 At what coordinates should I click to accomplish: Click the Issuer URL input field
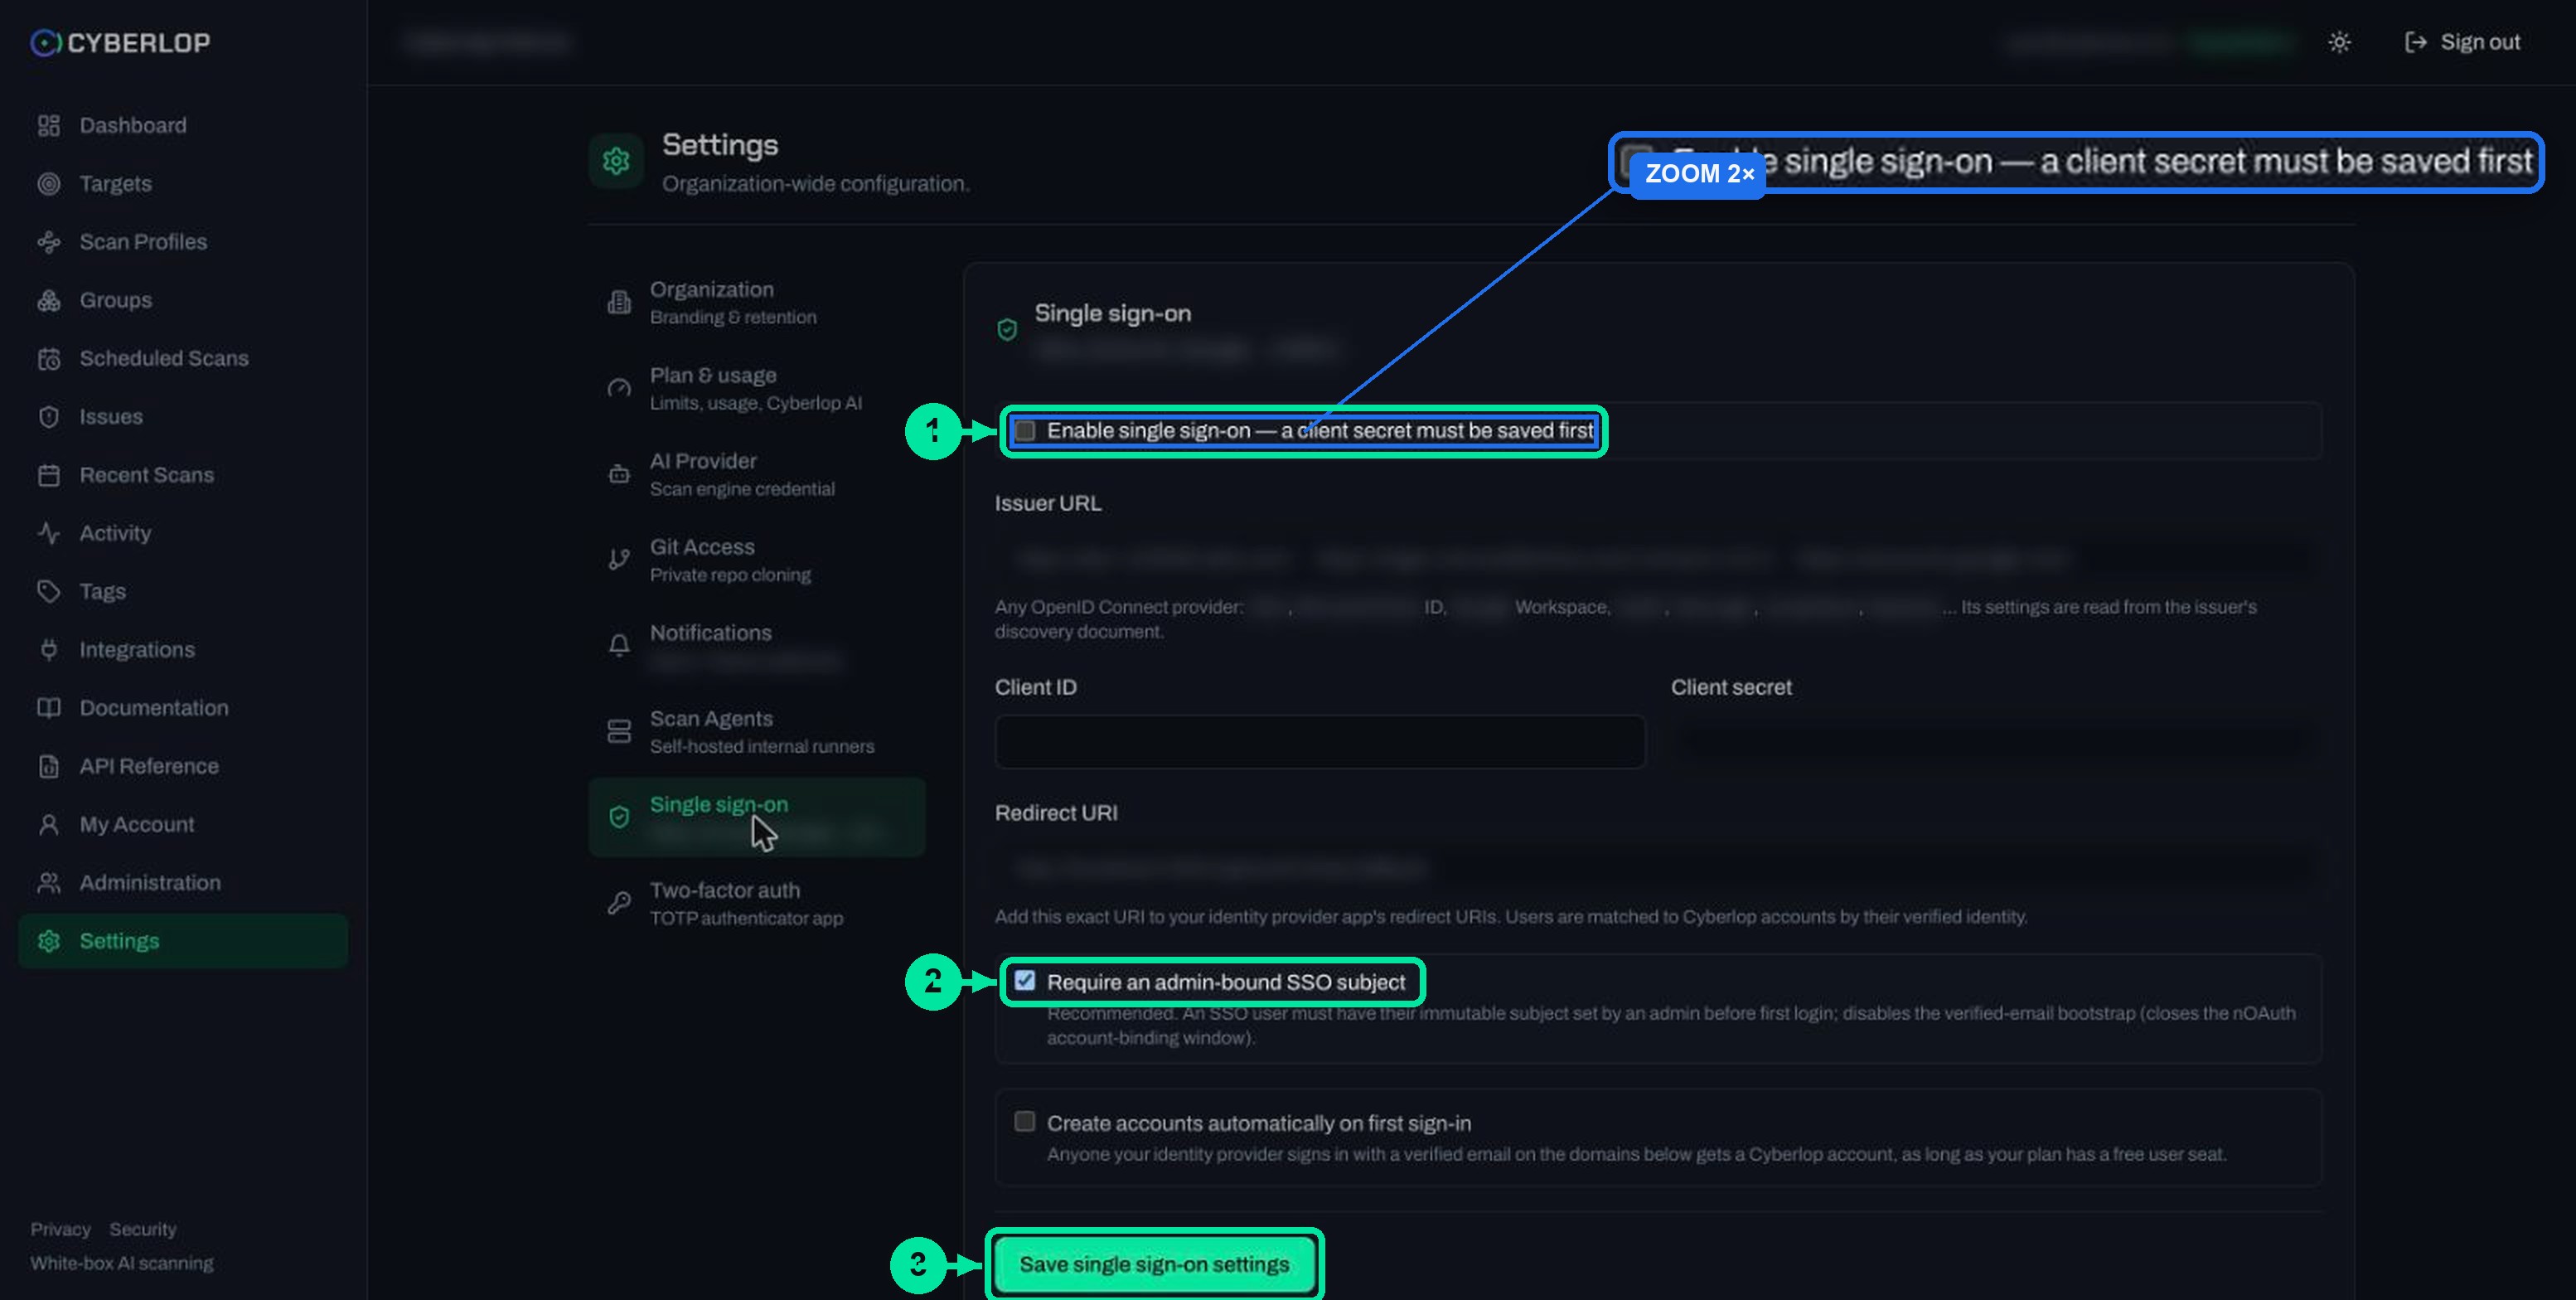[x=1658, y=558]
